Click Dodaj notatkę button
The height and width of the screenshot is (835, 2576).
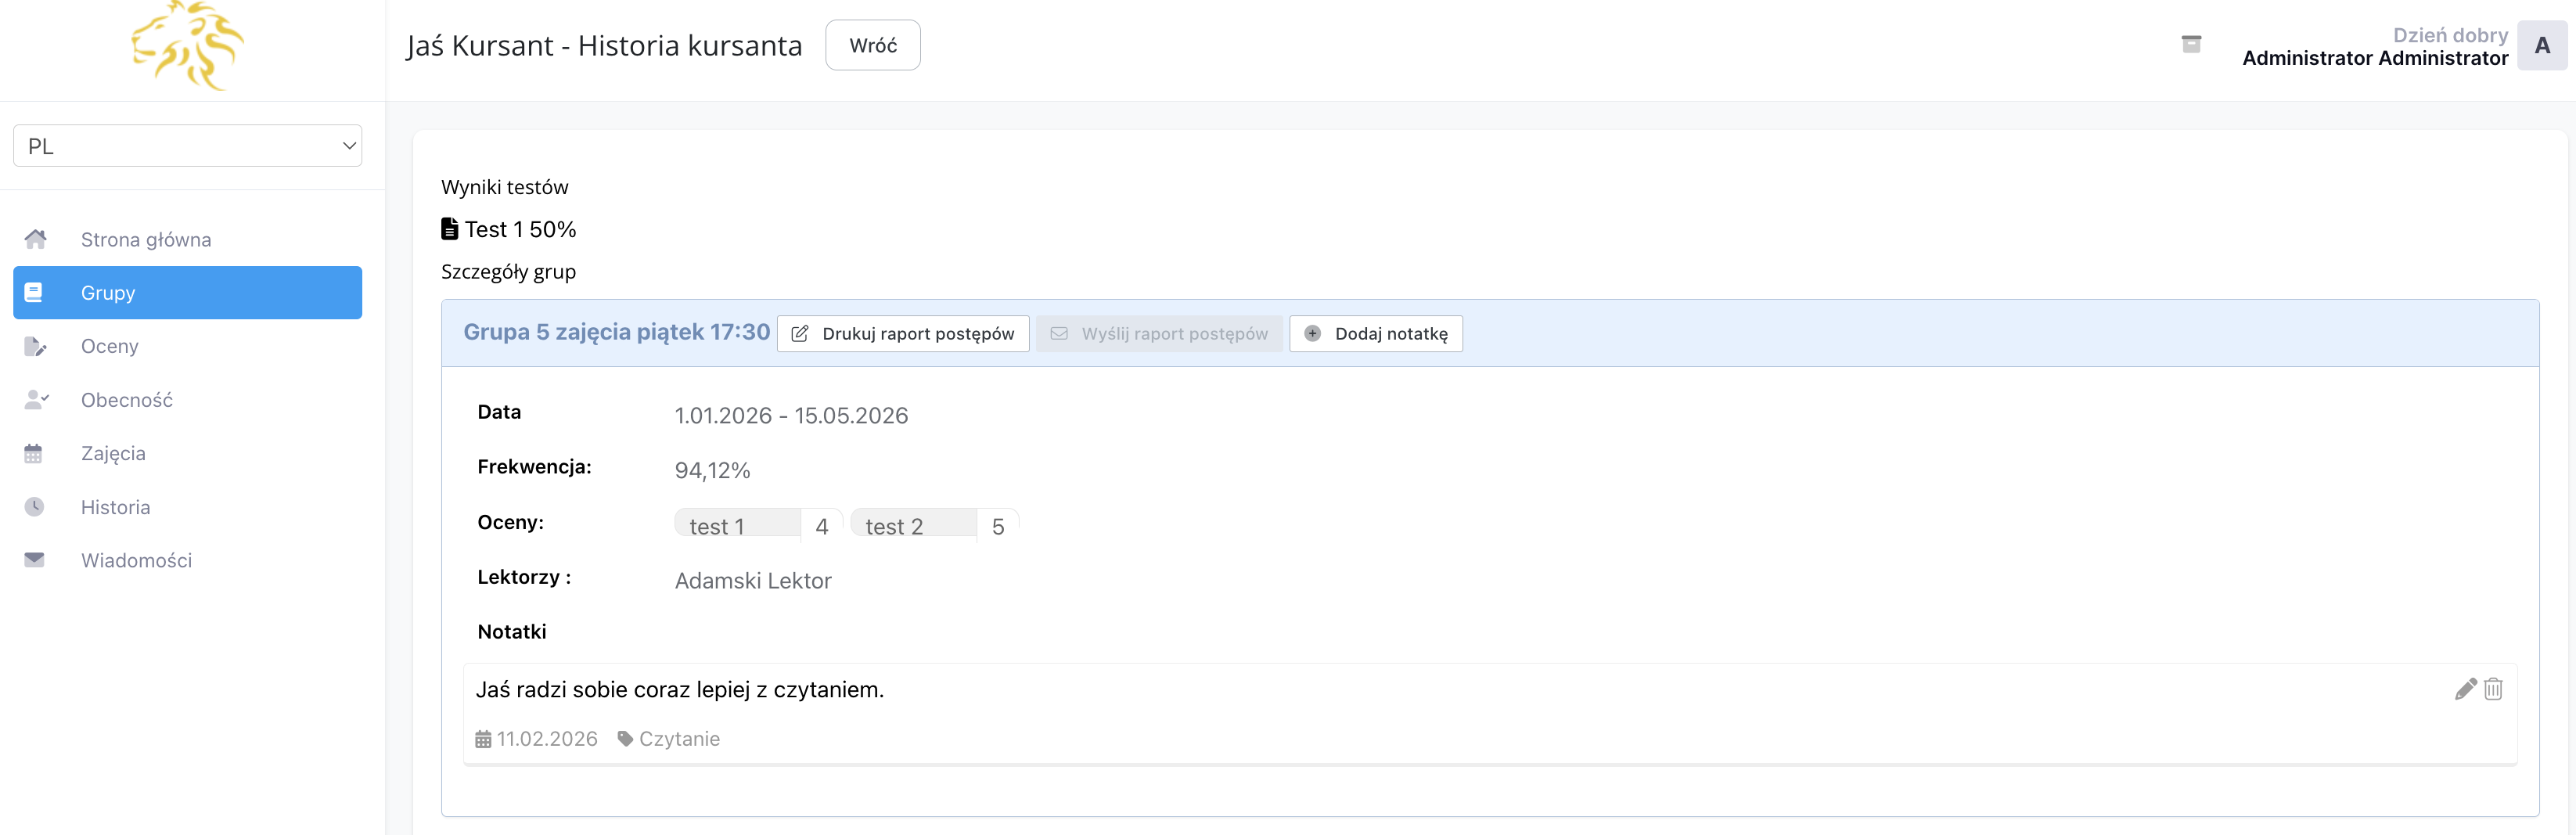pyautogui.click(x=1376, y=334)
